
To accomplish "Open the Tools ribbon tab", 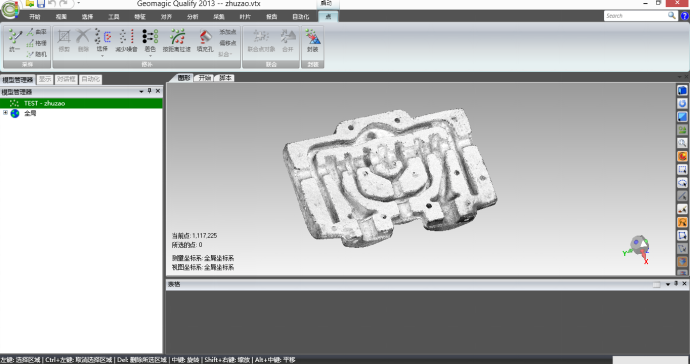I will pyautogui.click(x=114, y=17).
